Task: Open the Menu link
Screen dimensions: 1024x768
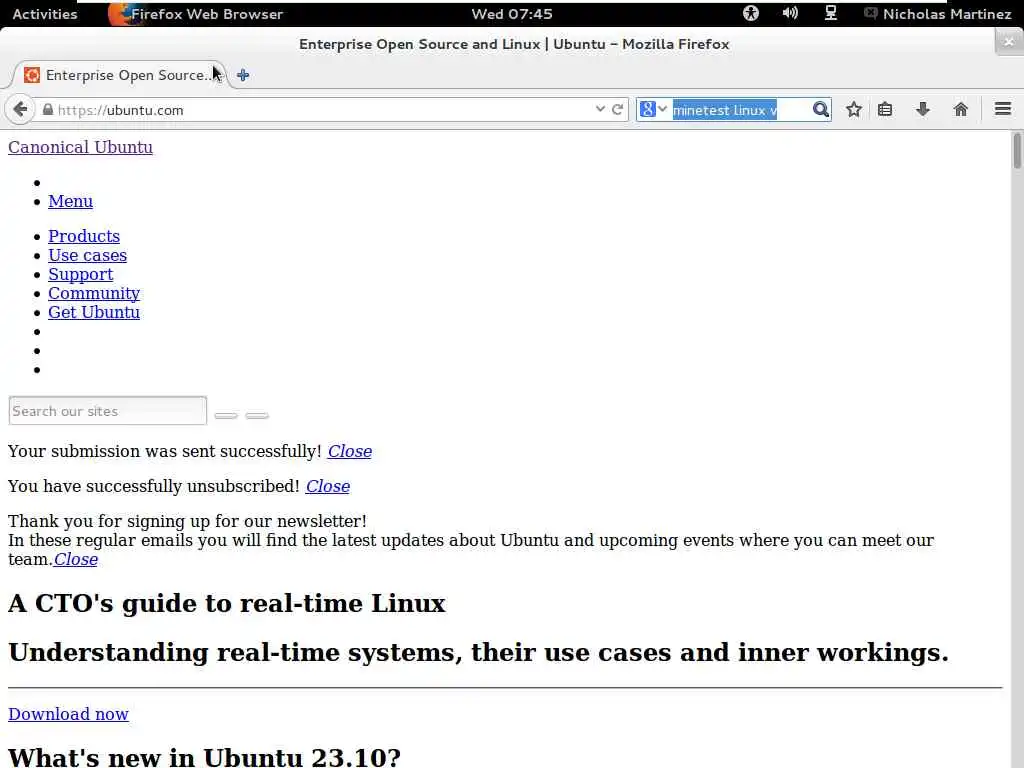Action: point(71,201)
